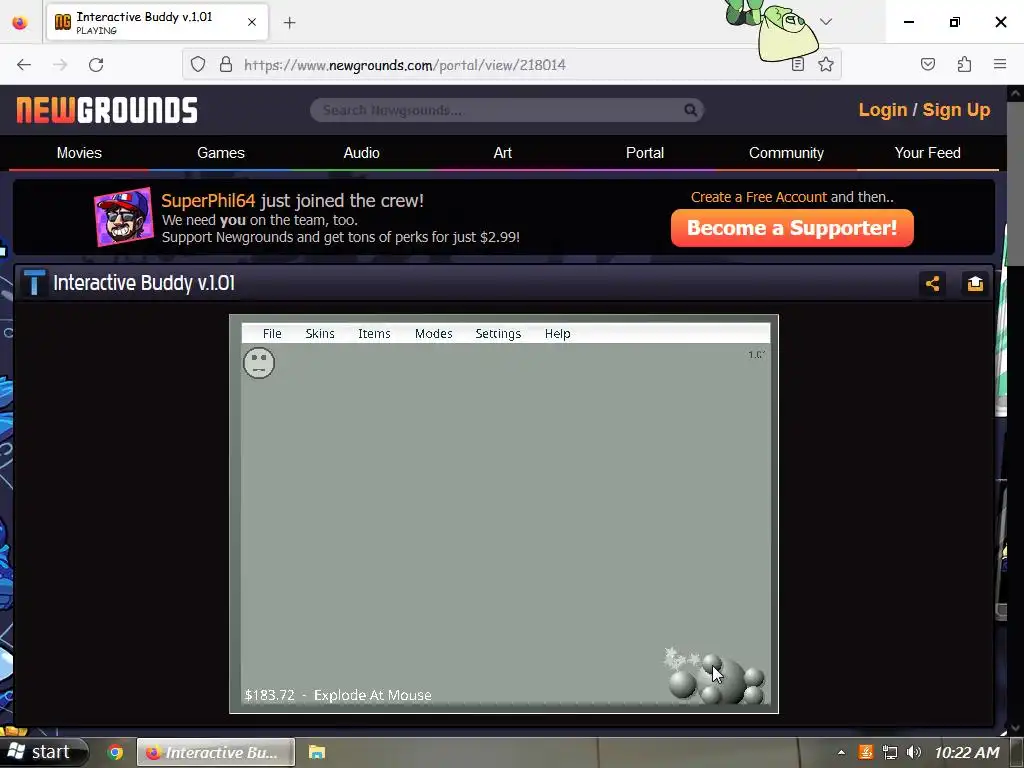Click the network tray icon

(x=889, y=752)
